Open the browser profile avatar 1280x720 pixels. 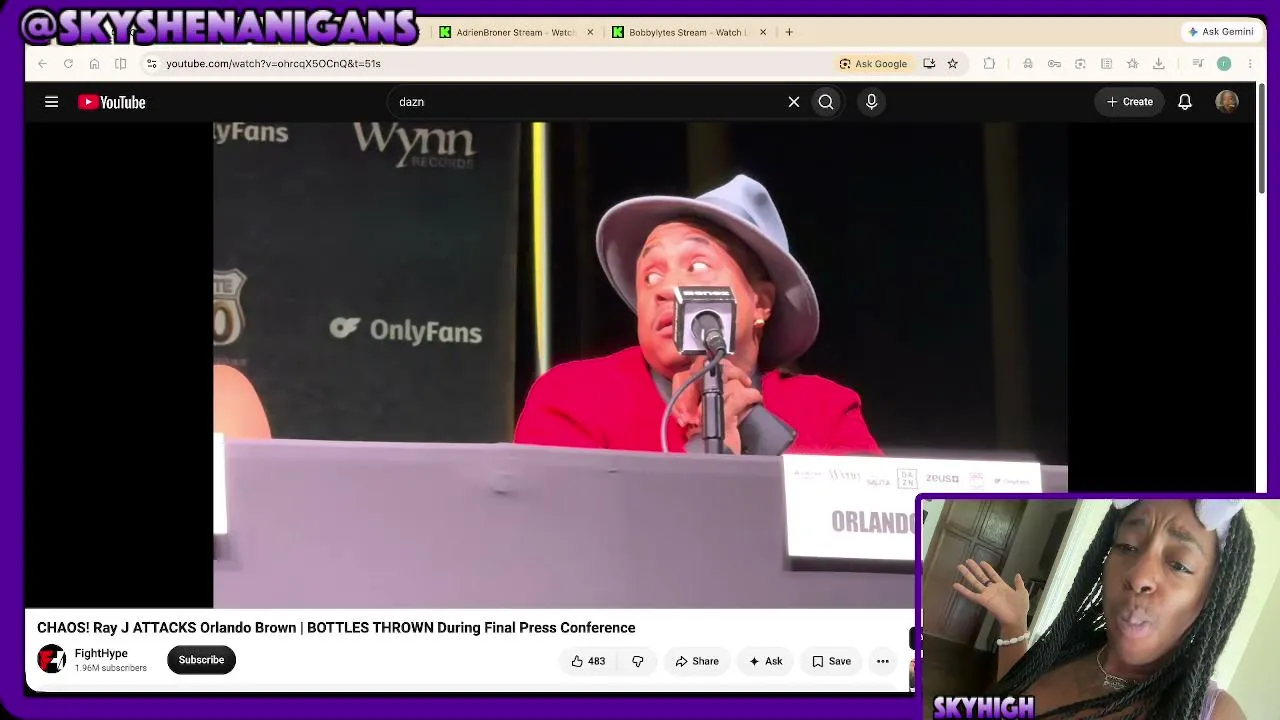1224,64
